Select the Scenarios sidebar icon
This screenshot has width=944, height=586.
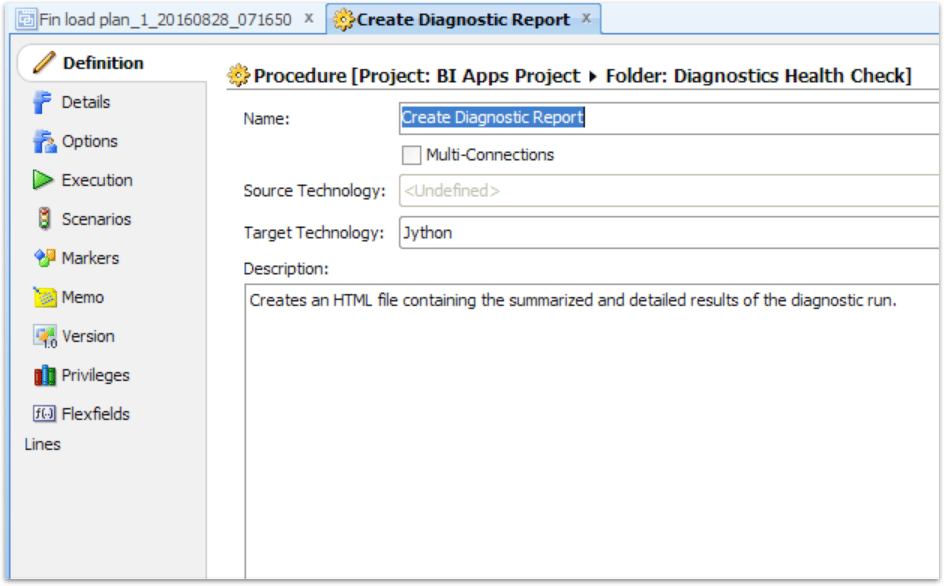click(x=43, y=219)
